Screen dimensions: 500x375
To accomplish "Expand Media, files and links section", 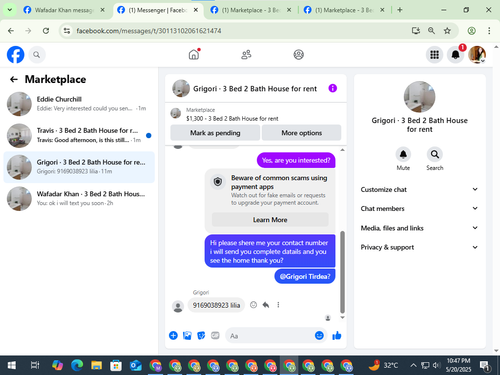I will coord(419,228).
